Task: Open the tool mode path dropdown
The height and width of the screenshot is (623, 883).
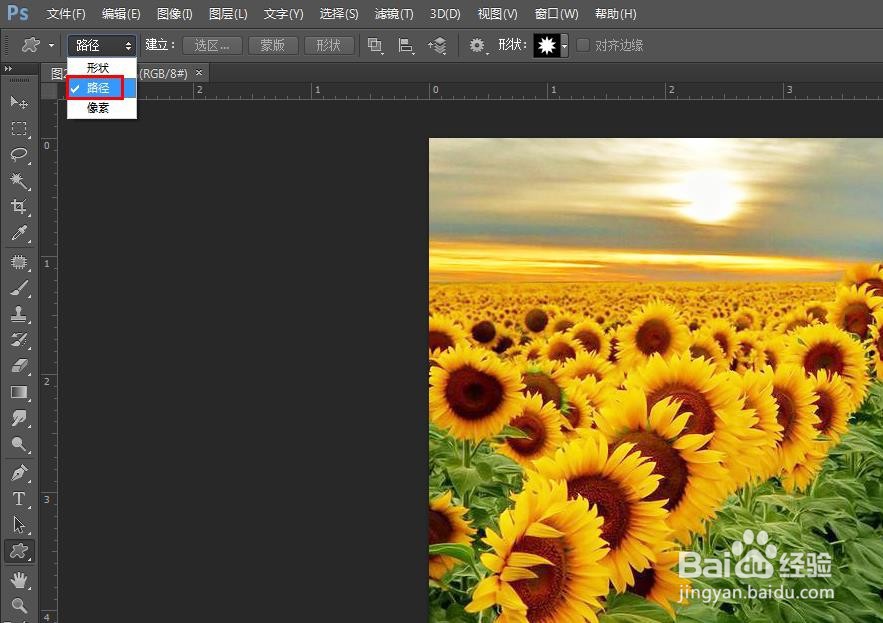Action: click(x=101, y=45)
